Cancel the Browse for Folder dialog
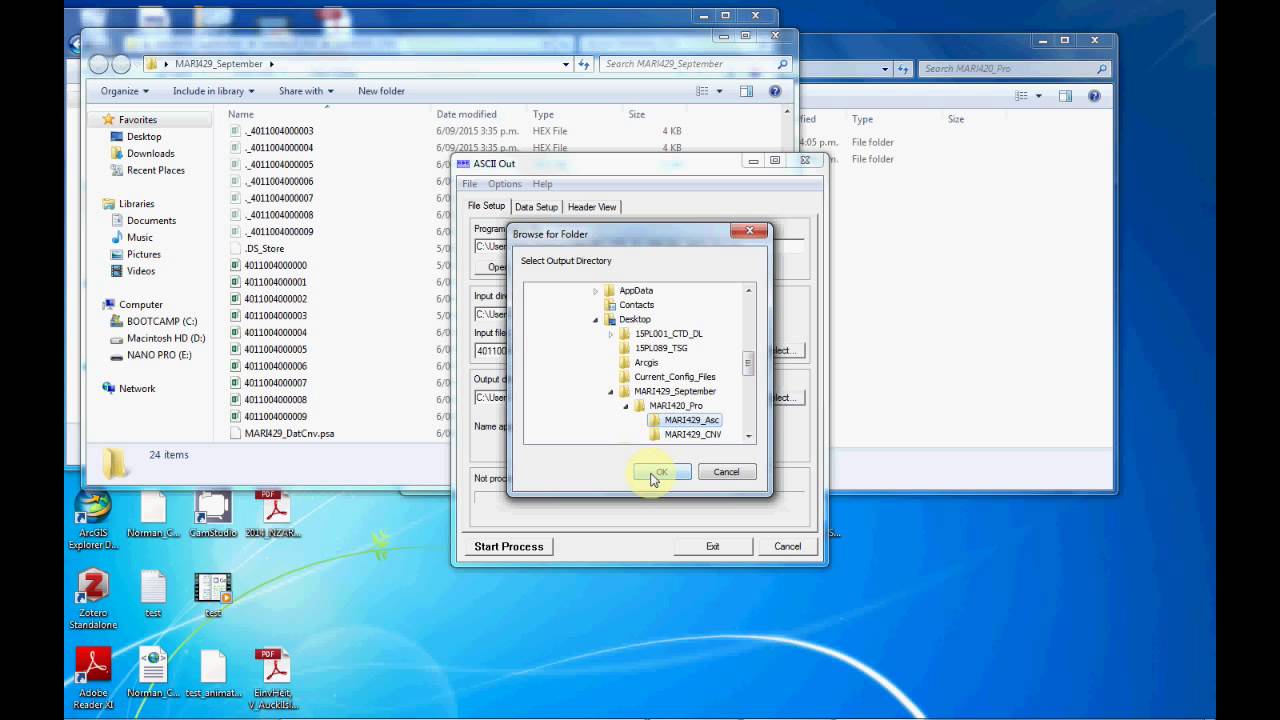The width and height of the screenshot is (1280, 720). pos(726,472)
